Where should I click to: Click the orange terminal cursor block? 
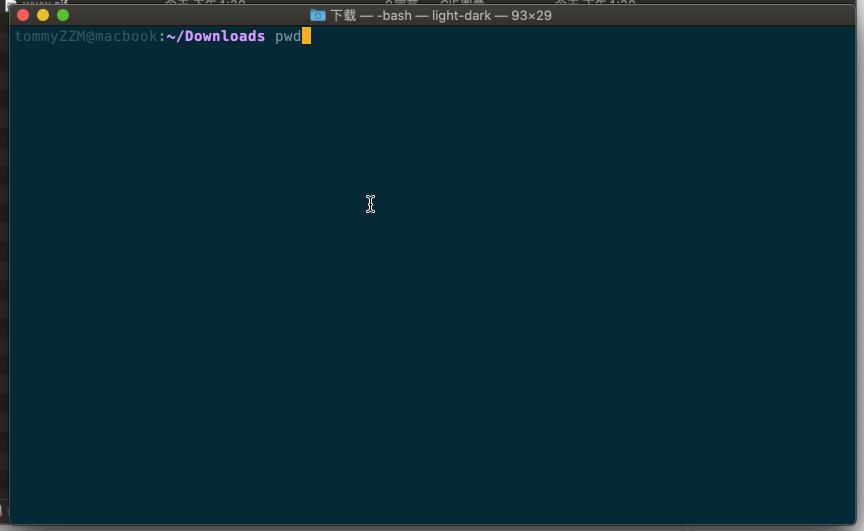pyautogui.click(x=306, y=36)
